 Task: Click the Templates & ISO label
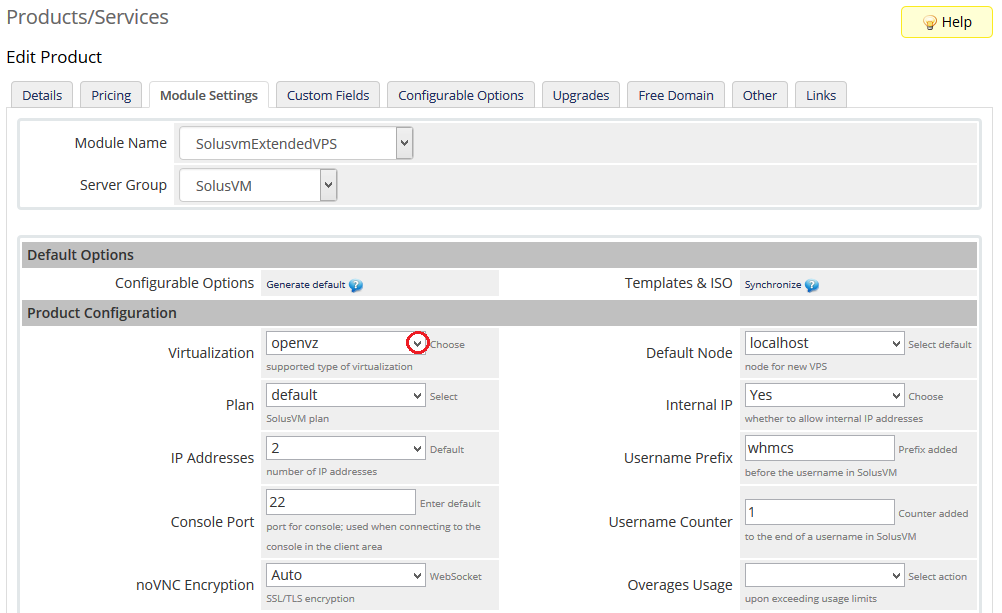tap(678, 283)
